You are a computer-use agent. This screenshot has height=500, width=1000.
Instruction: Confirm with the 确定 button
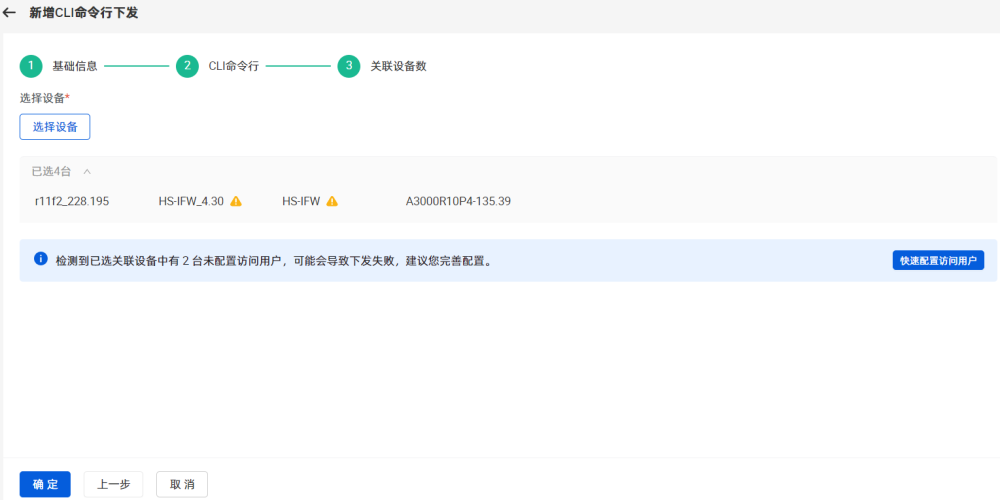tap(45, 484)
